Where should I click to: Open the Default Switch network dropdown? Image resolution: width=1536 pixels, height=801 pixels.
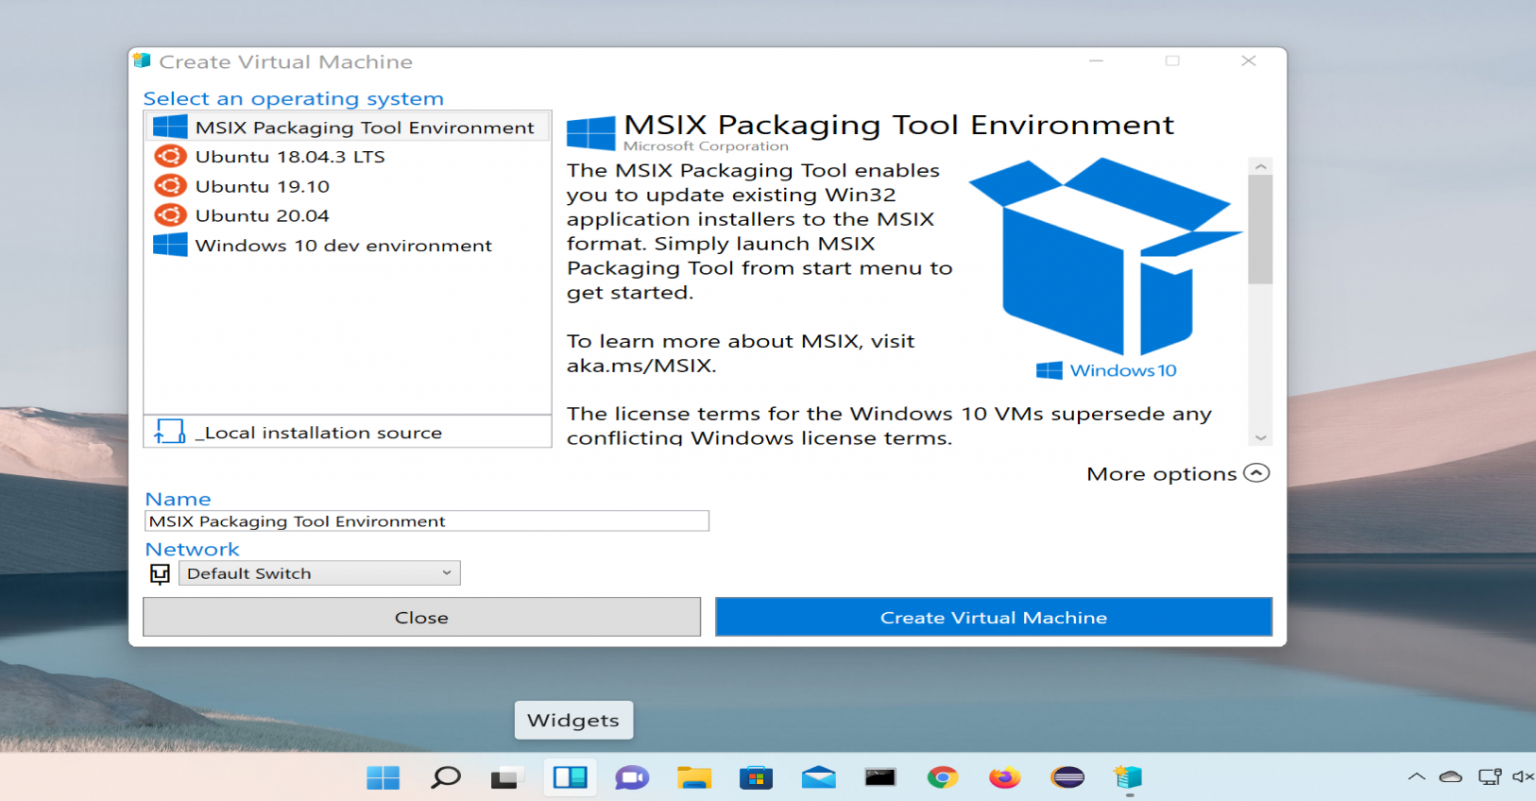319,573
